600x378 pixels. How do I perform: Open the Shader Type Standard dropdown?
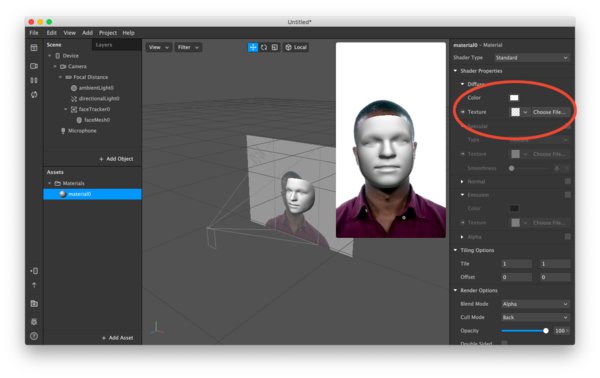click(x=531, y=58)
